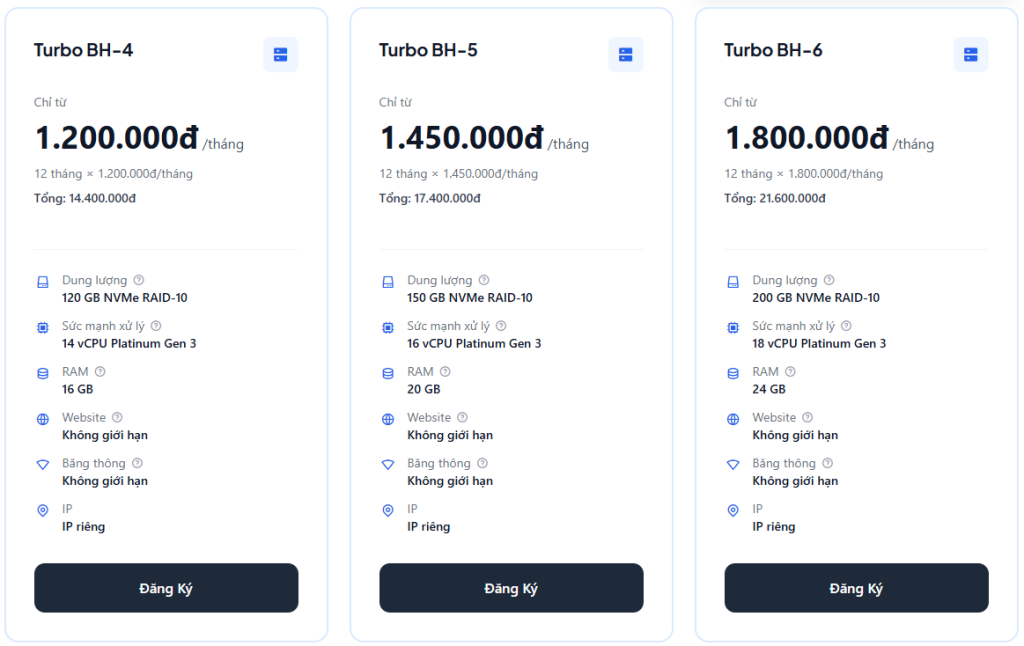The width and height of the screenshot is (1024, 646).
Task: Select the Turbo BH-5 plan title
Action: click(x=428, y=50)
